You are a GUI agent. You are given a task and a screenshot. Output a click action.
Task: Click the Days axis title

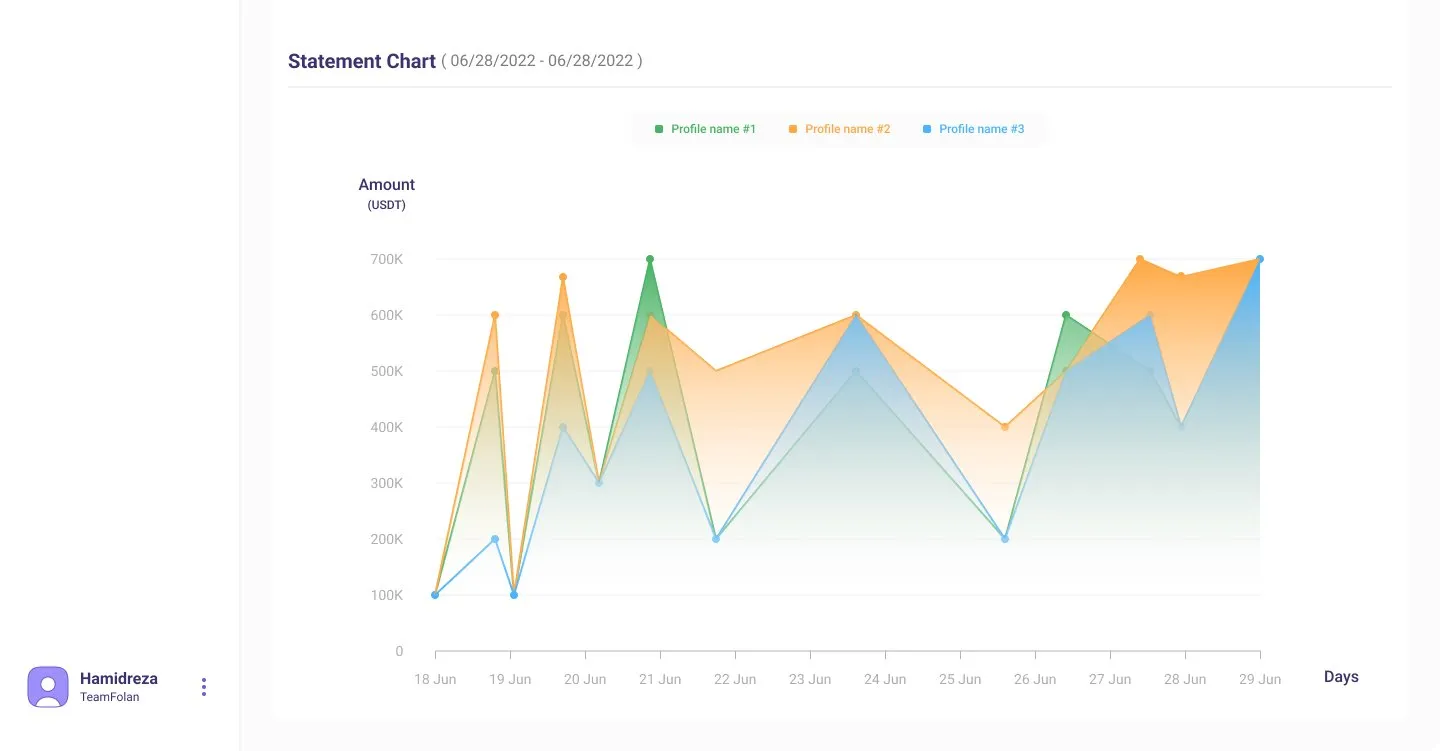tap(1341, 677)
